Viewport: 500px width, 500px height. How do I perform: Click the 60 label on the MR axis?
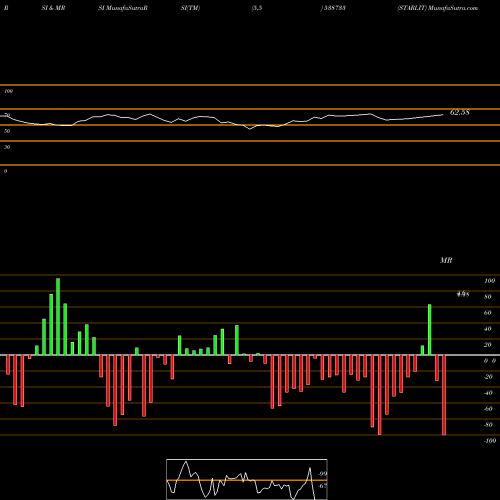tap(488, 313)
